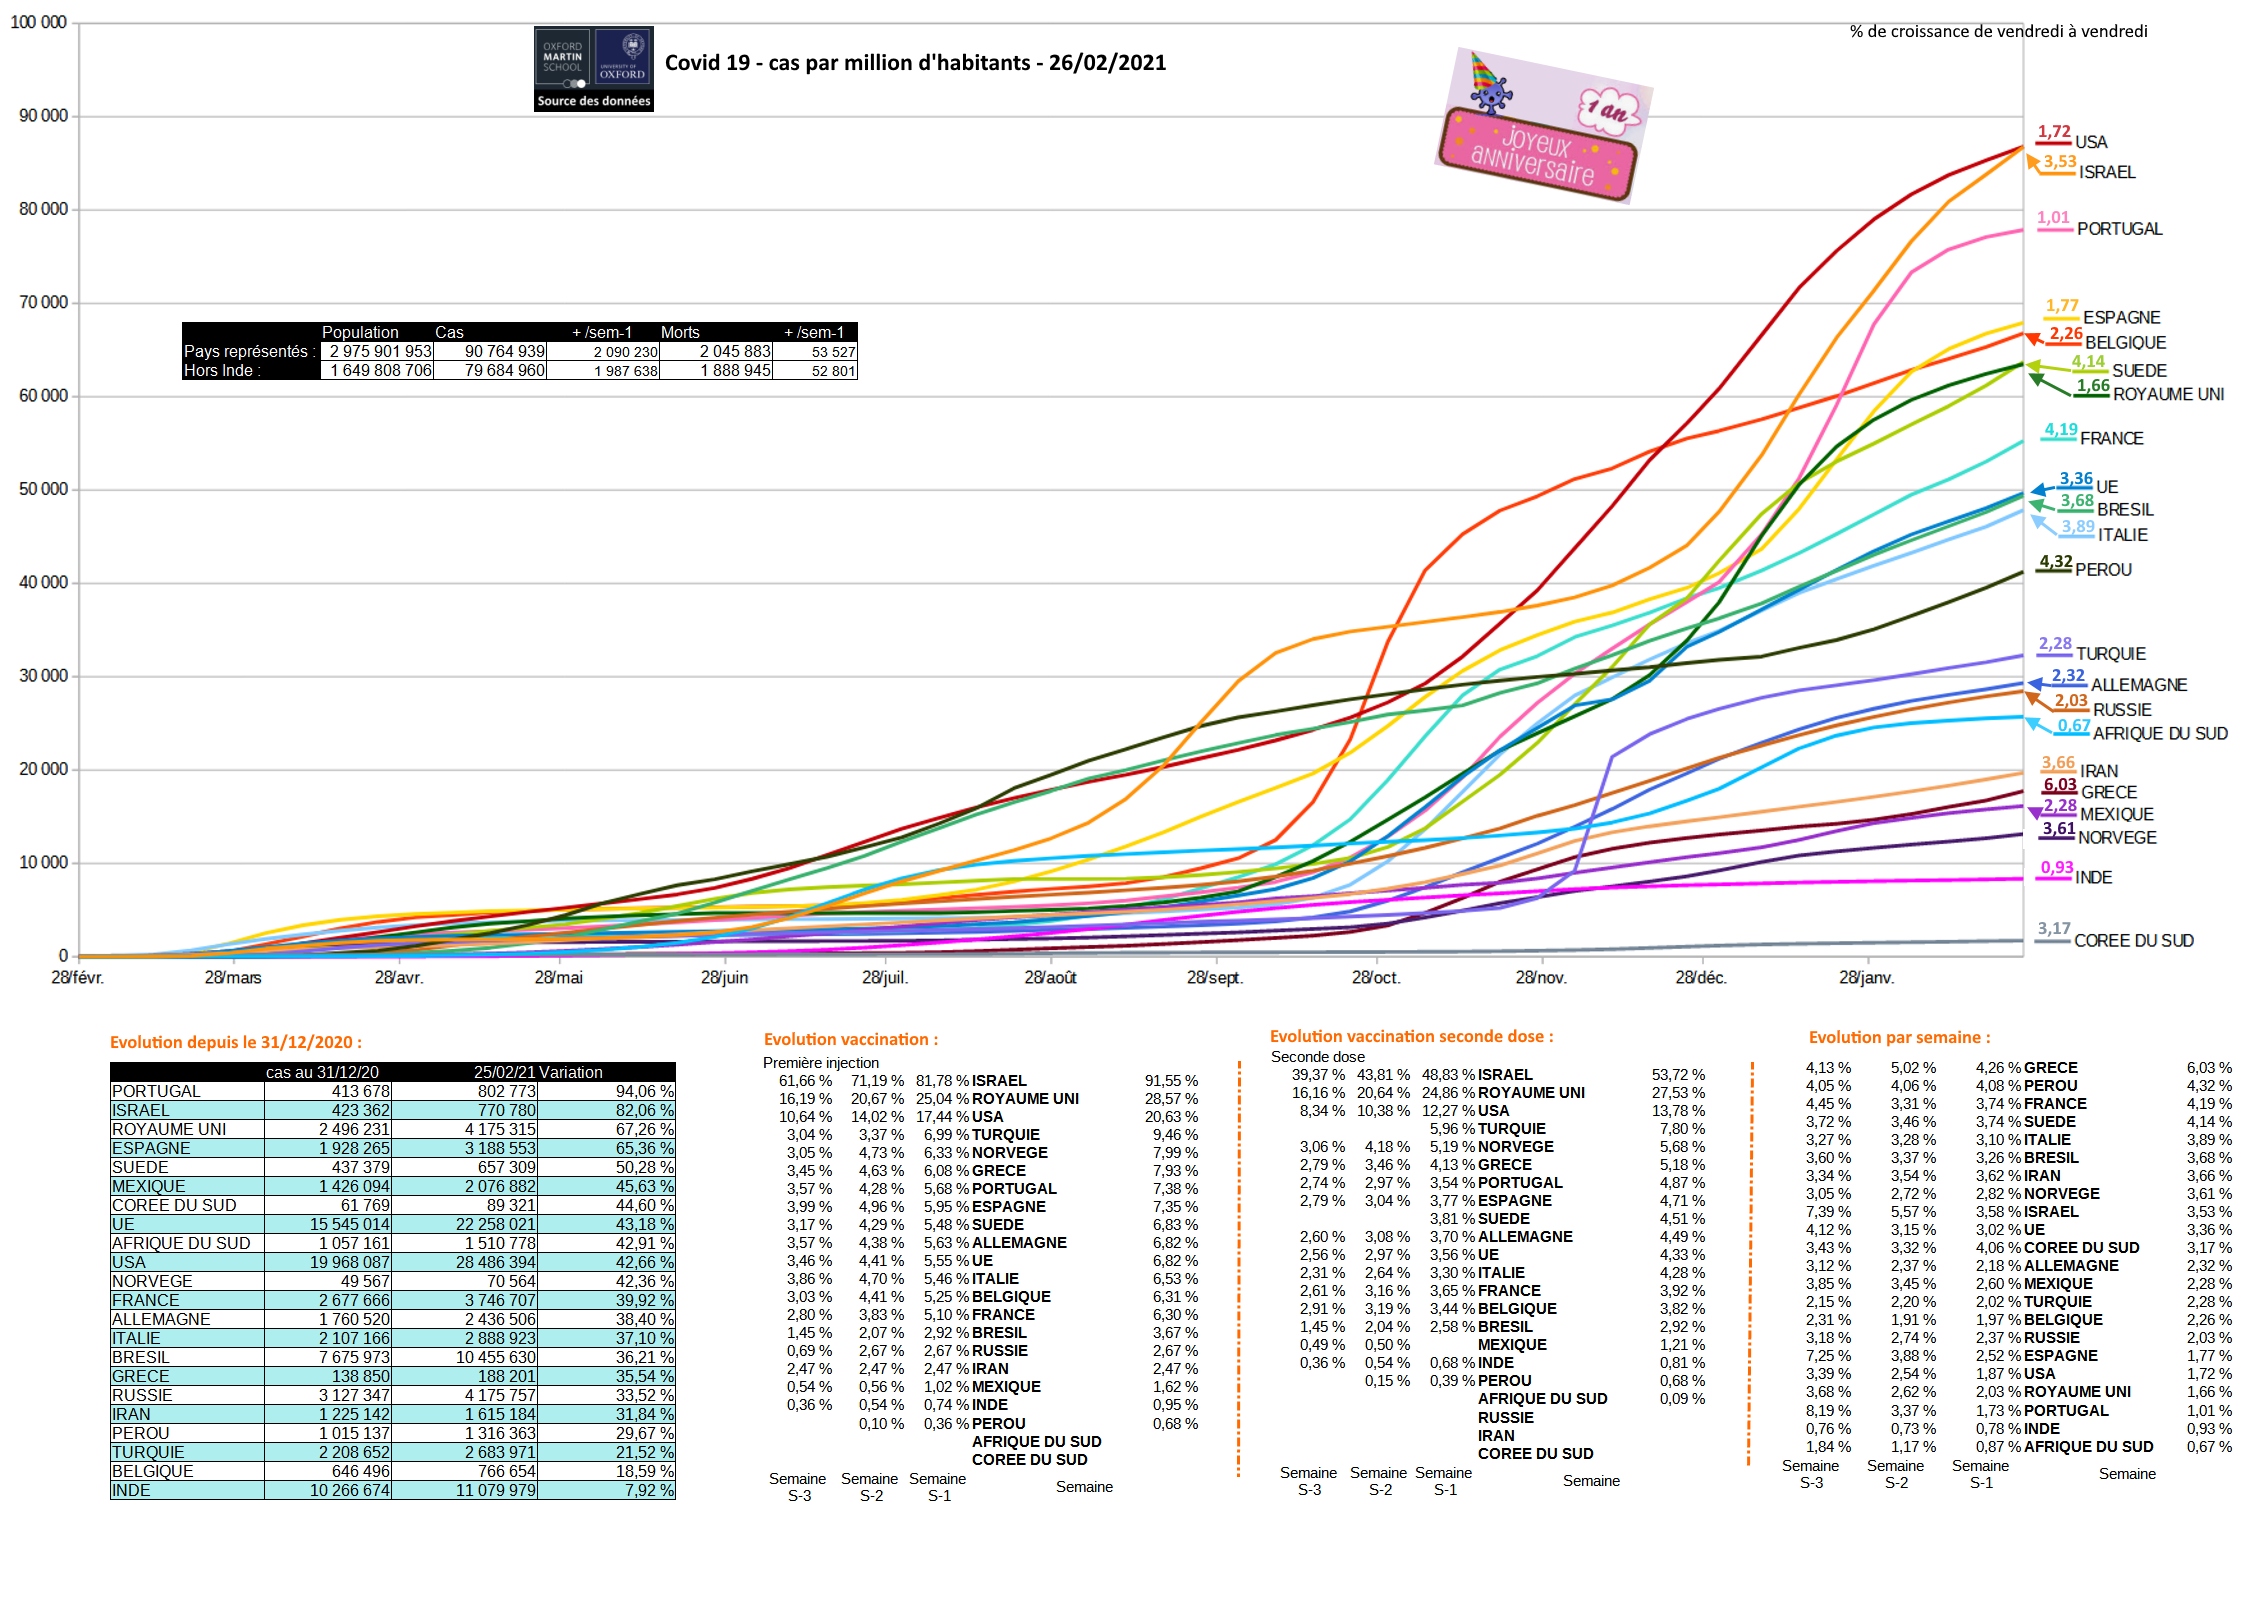The width and height of the screenshot is (2260, 1600).
Task: Click the Oxford Martin School logo
Action: pos(563,58)
